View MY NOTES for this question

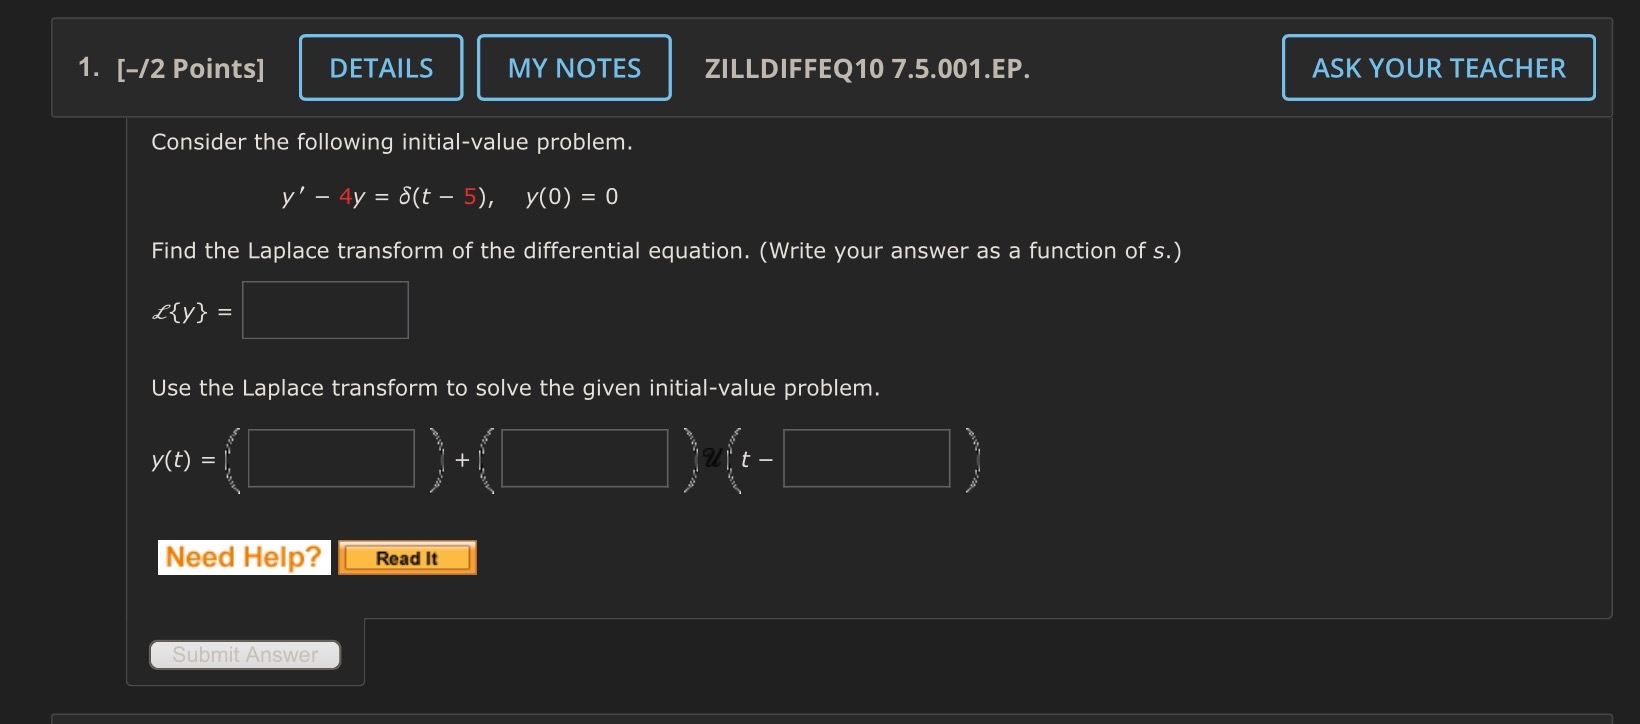pyautogui.click(x=574, y=67)
